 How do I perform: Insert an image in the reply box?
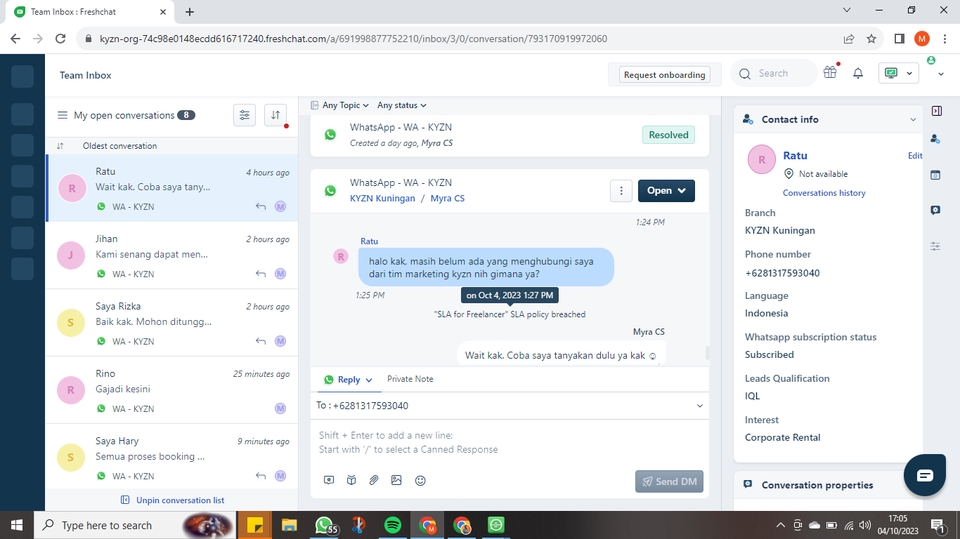(396, 480)
